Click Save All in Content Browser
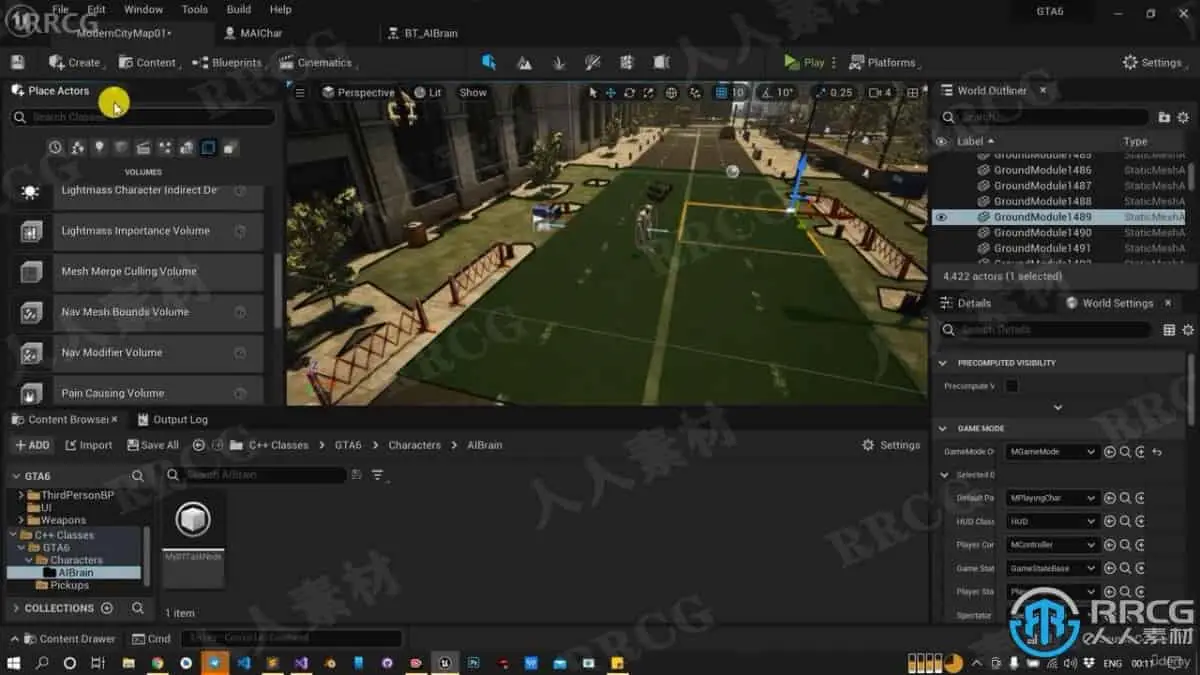 pyautogui.click(x=151, y=445)
